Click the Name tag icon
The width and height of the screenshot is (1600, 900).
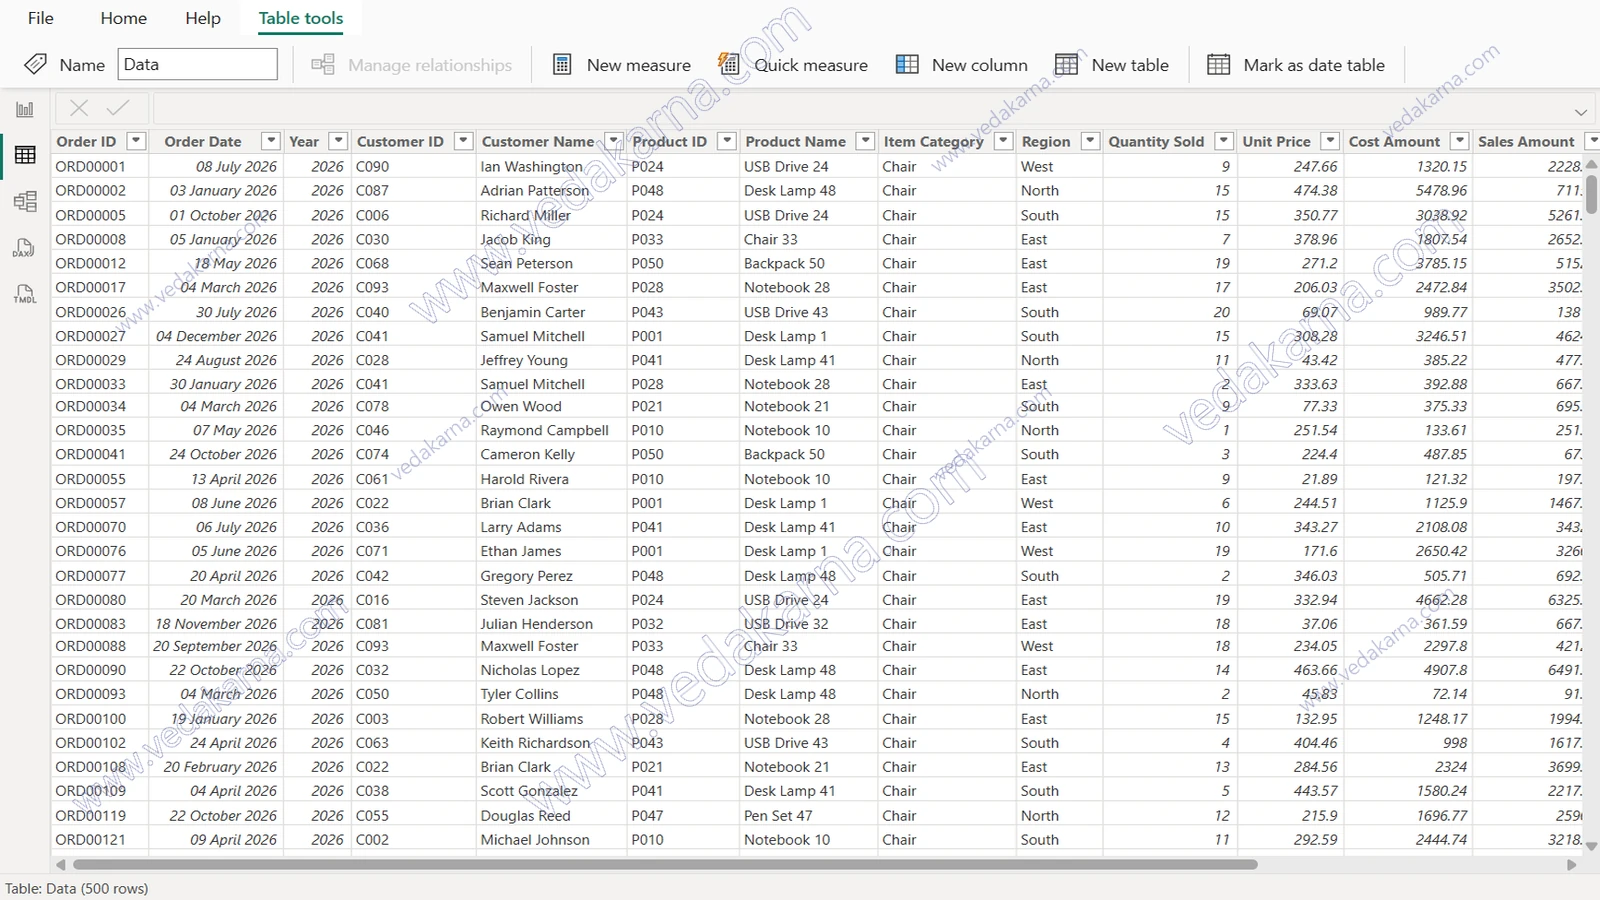click(35, 65)
